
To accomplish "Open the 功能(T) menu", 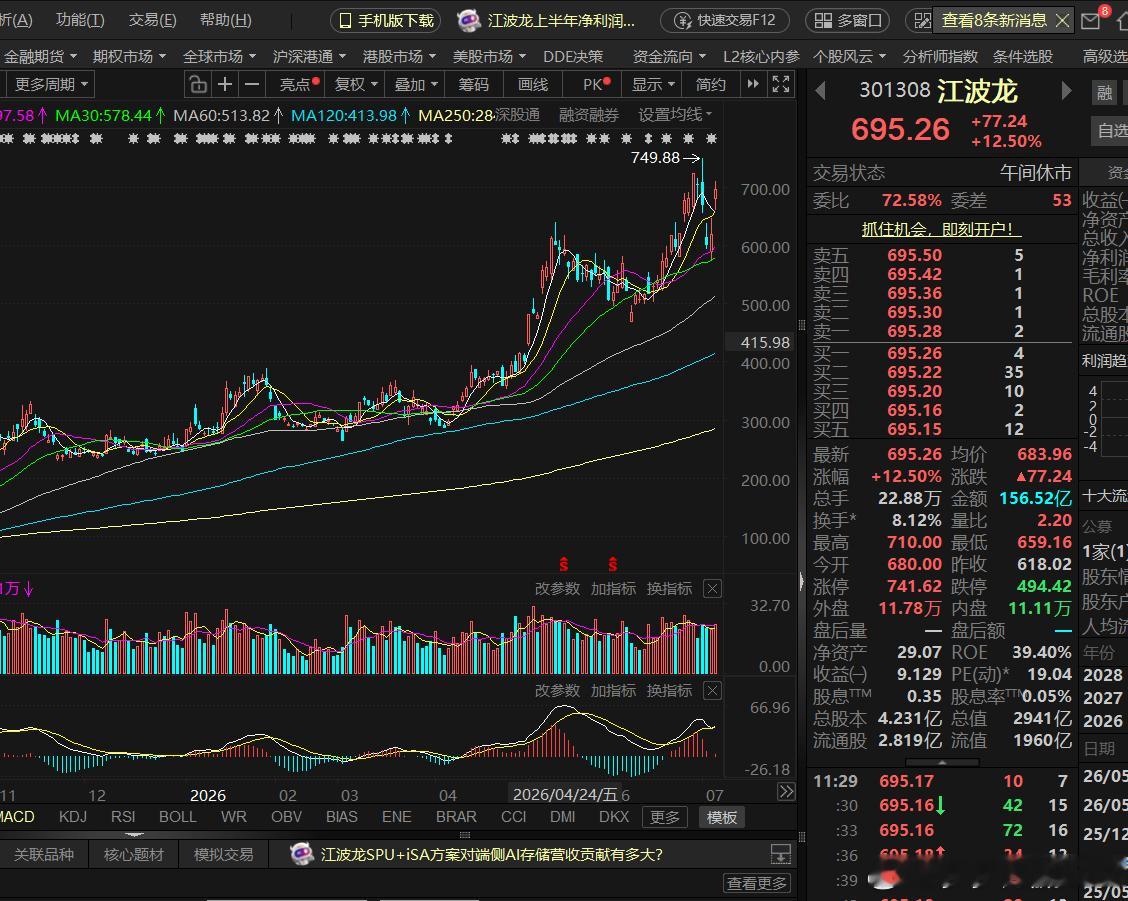I will 80,20.
